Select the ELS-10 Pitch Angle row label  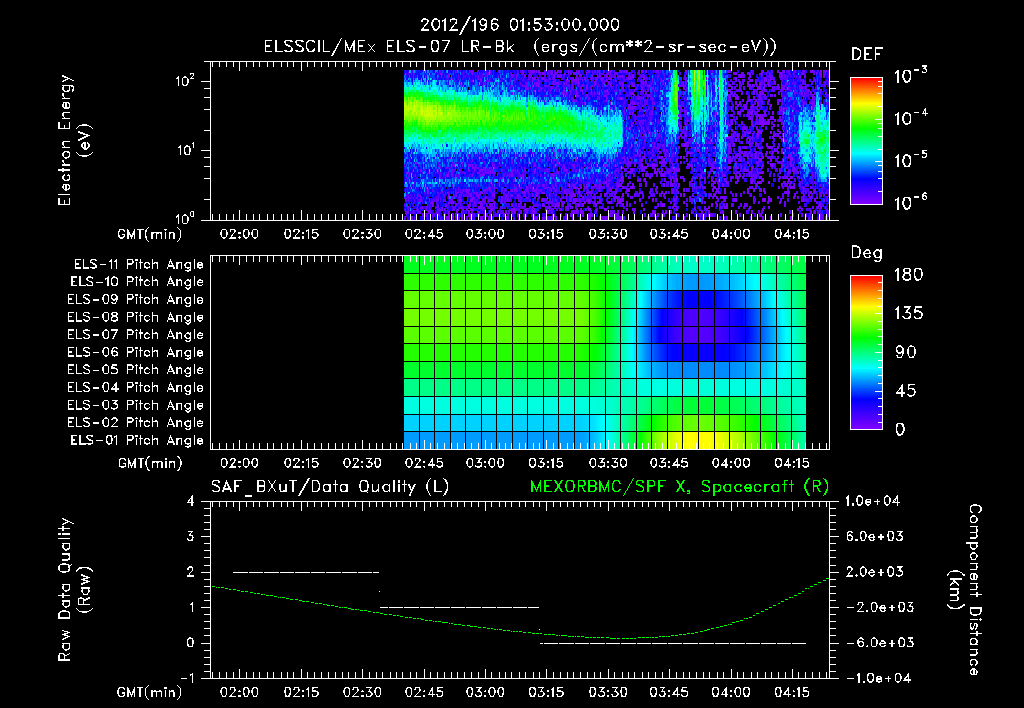(x=137, y=282)
